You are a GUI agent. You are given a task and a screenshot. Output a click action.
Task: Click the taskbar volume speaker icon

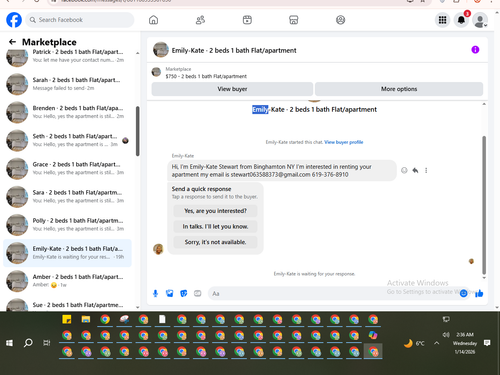(446, 334)
